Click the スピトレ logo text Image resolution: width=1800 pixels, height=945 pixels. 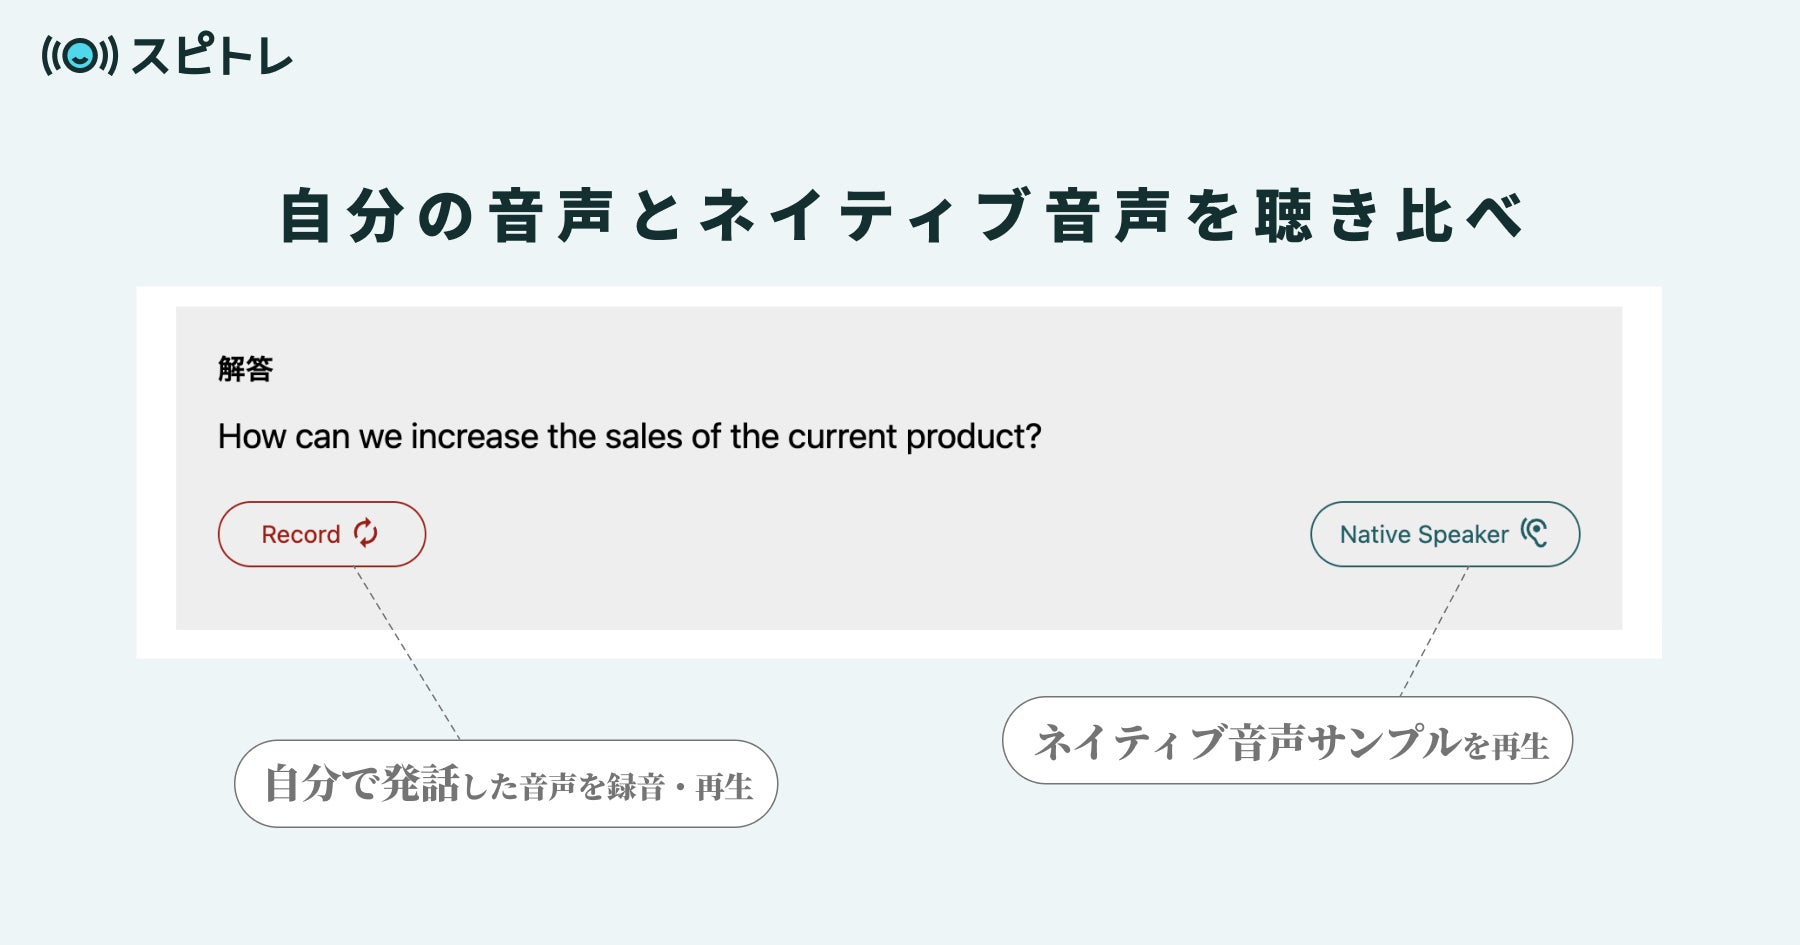[x=211, y=56]
